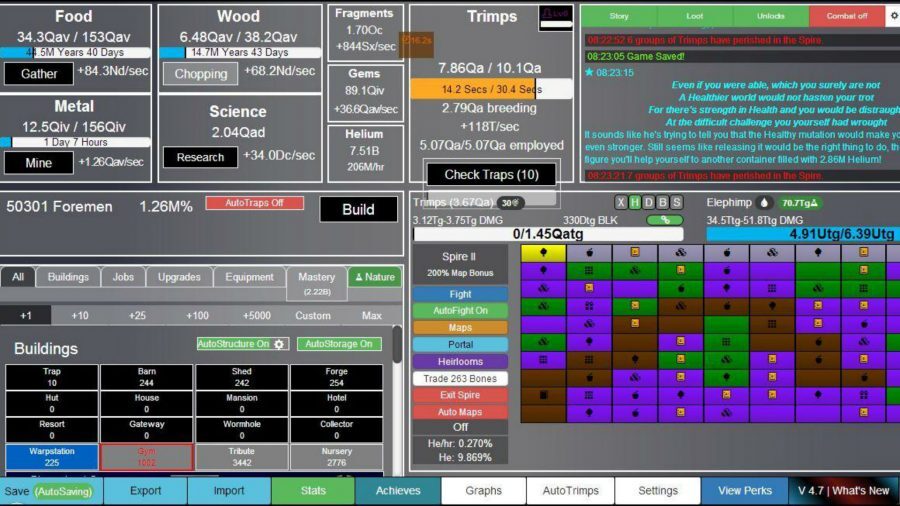Set purchase amount to Max
The image size is (900, 506).
[371, 316]
